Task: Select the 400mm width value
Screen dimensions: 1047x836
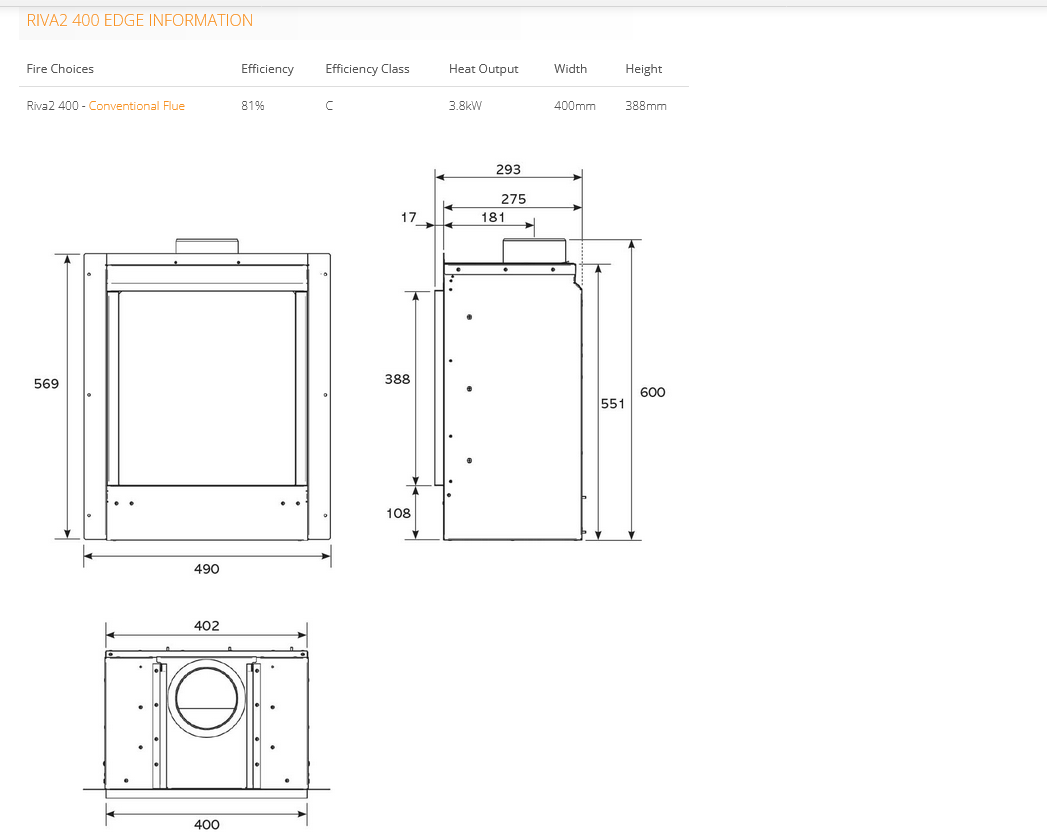Action: point(574,106)
